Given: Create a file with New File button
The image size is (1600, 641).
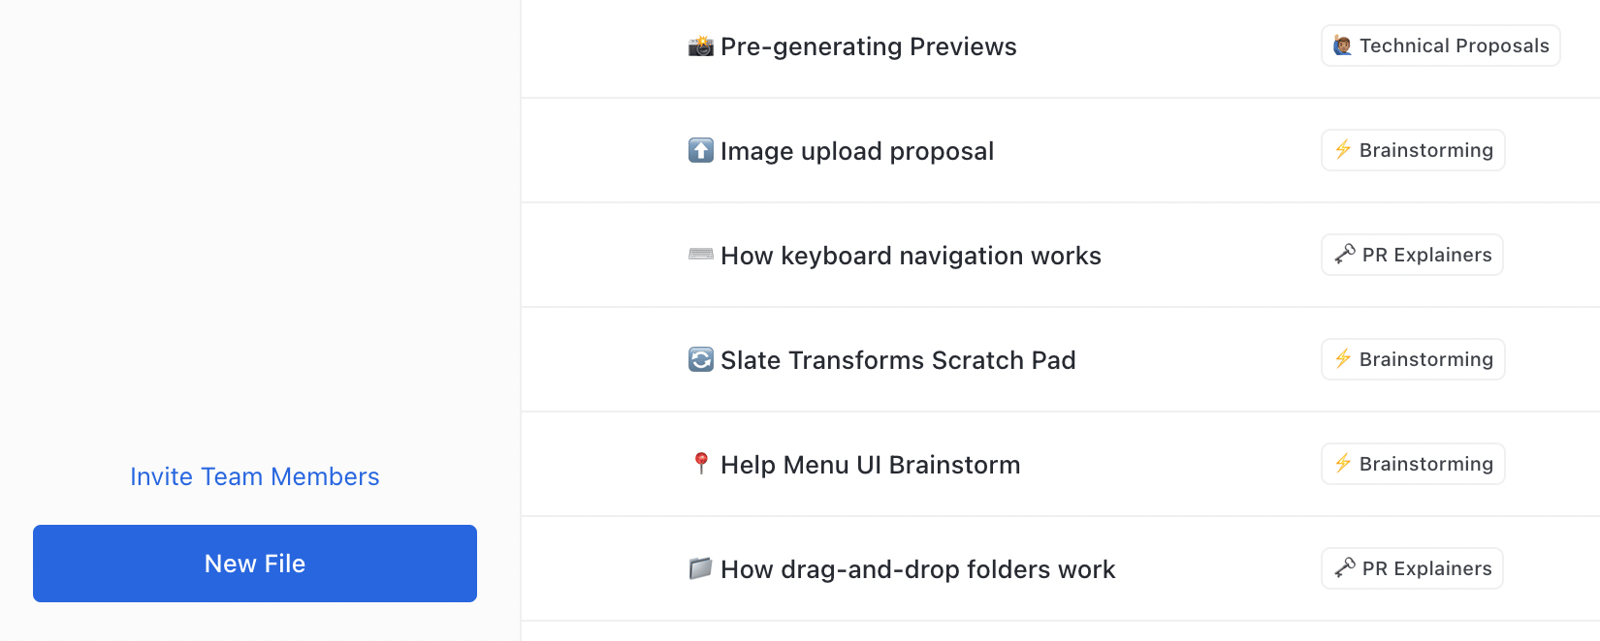Looking at the screenshot, I should [x=255, y=563].
